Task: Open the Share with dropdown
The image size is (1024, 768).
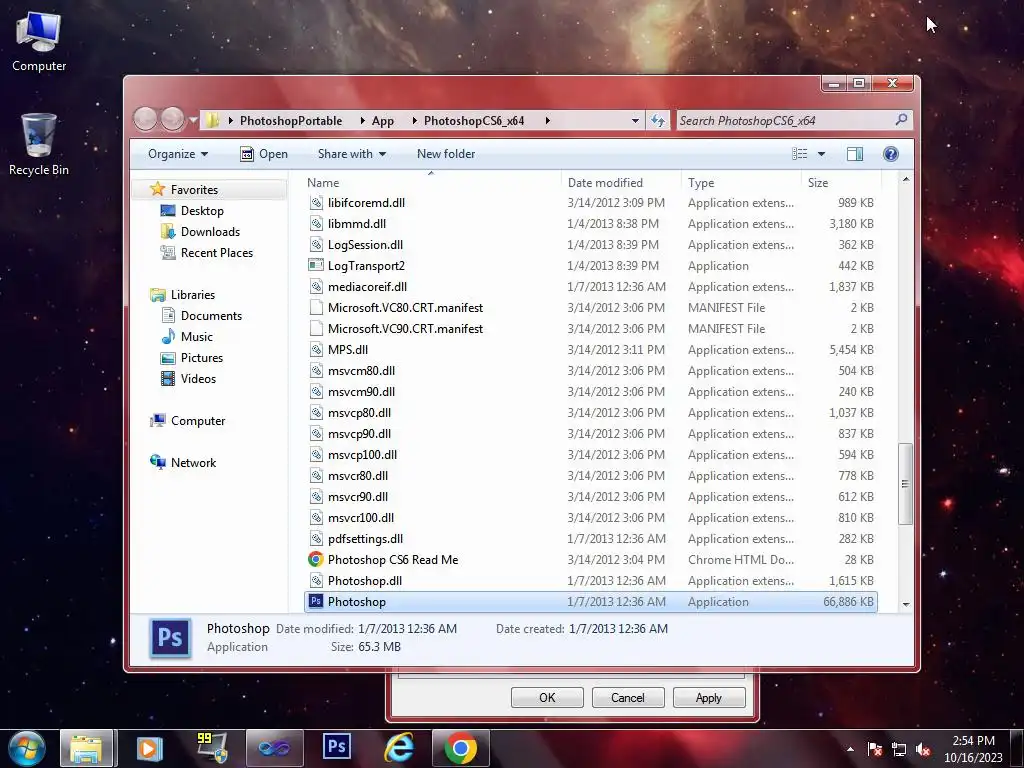Action: [351, 153]
